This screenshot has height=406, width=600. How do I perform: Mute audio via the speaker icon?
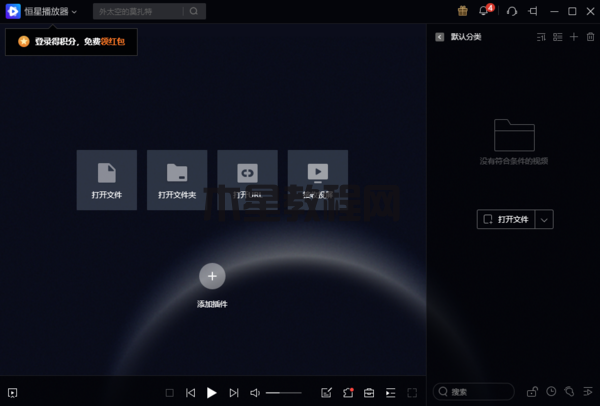255,393
